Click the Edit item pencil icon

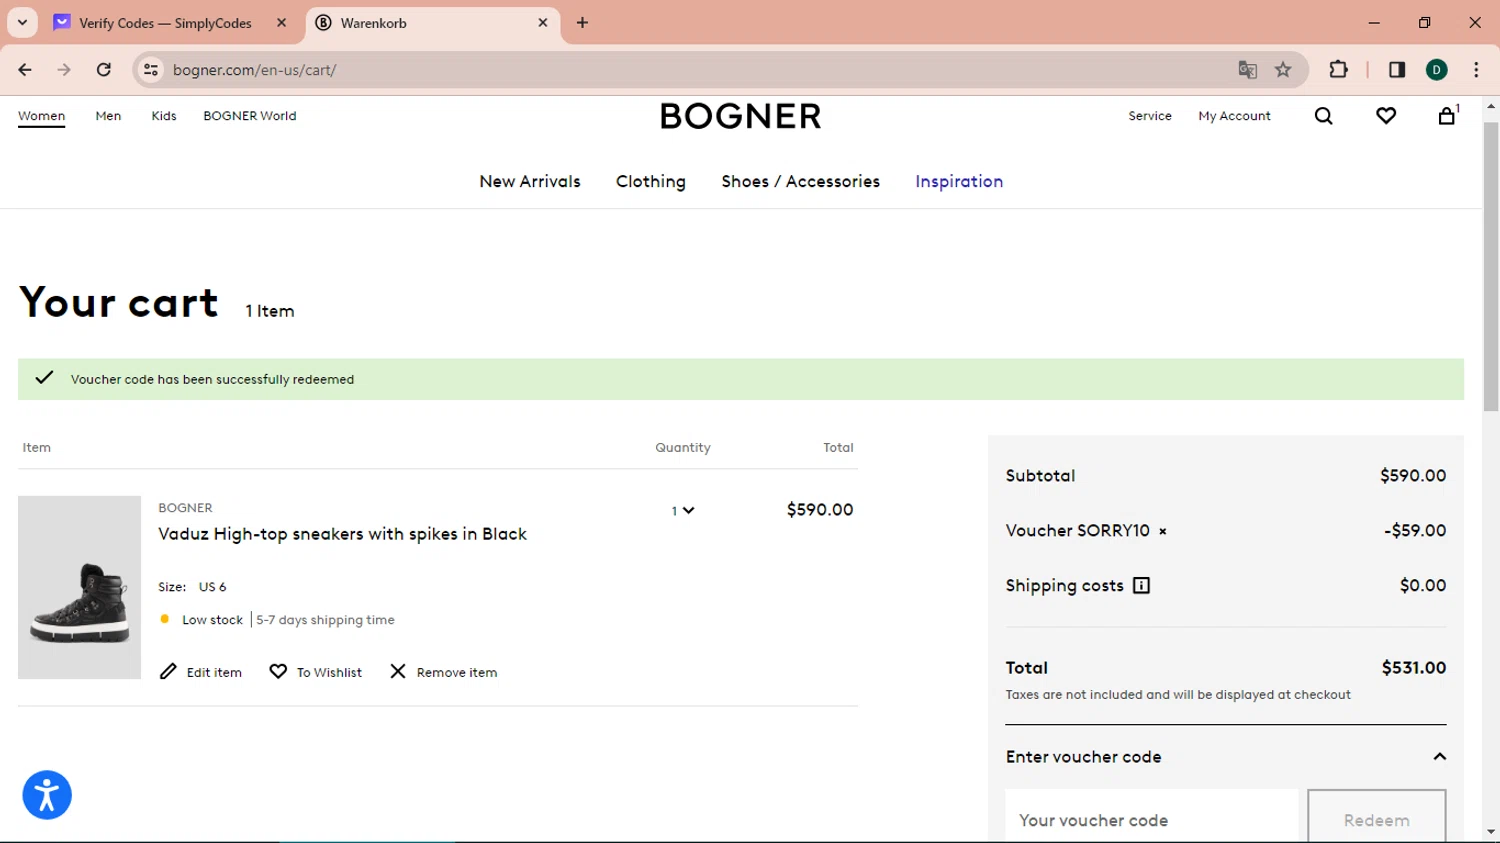tap(168, 671)
